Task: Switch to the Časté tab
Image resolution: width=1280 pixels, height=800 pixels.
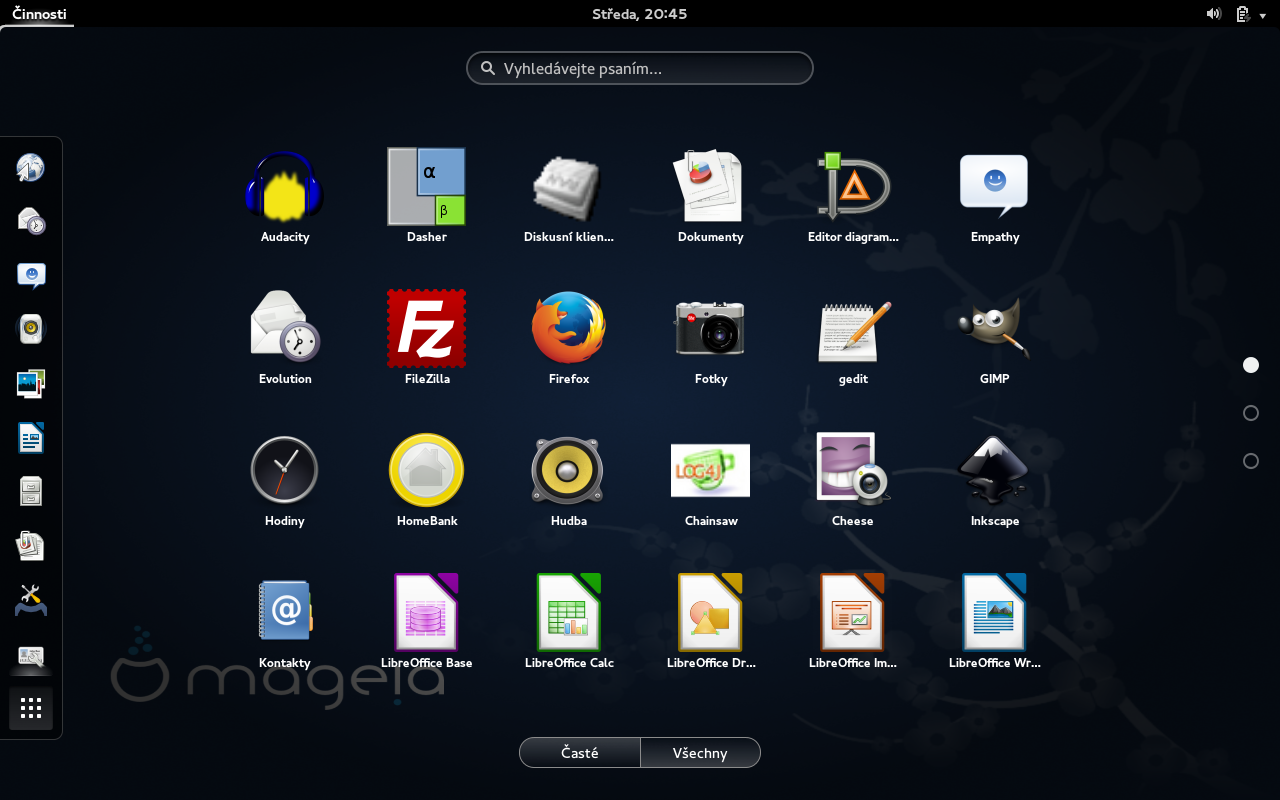Action: [580, 753]
